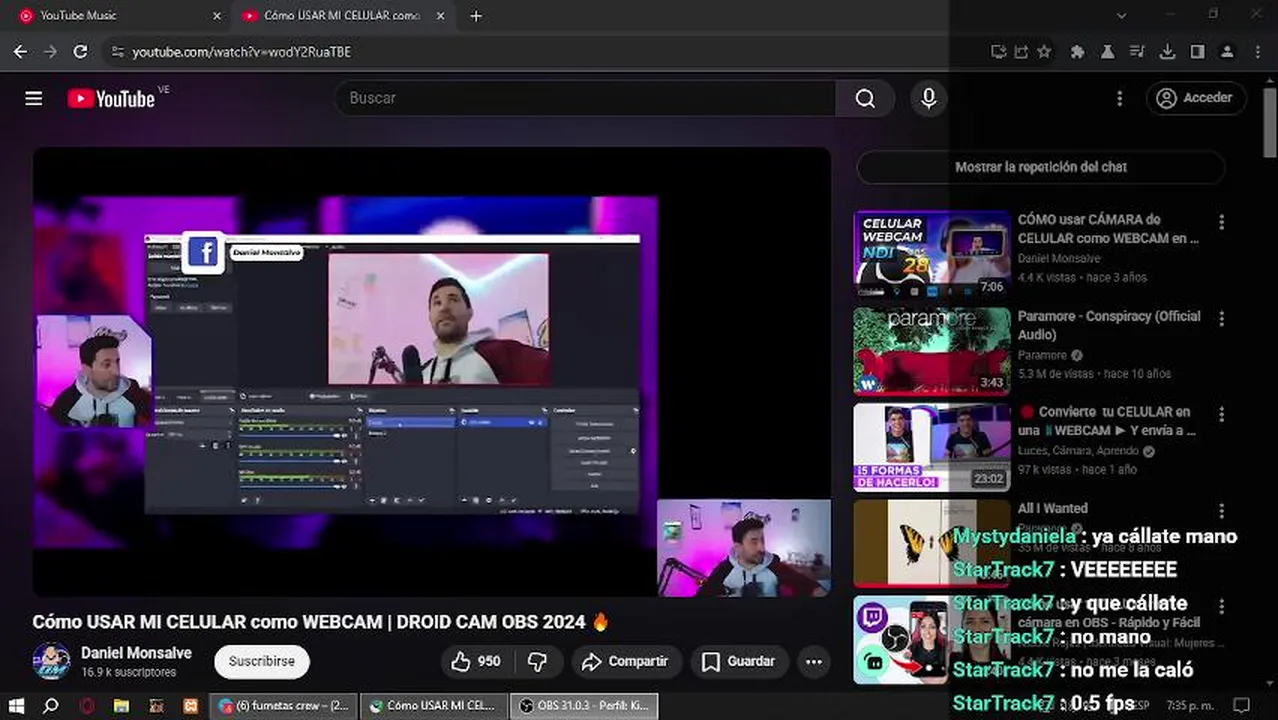1278x720 pixels.
Task: Open options for Paramore Conspiracy video
Action: tap(1221, 318)
